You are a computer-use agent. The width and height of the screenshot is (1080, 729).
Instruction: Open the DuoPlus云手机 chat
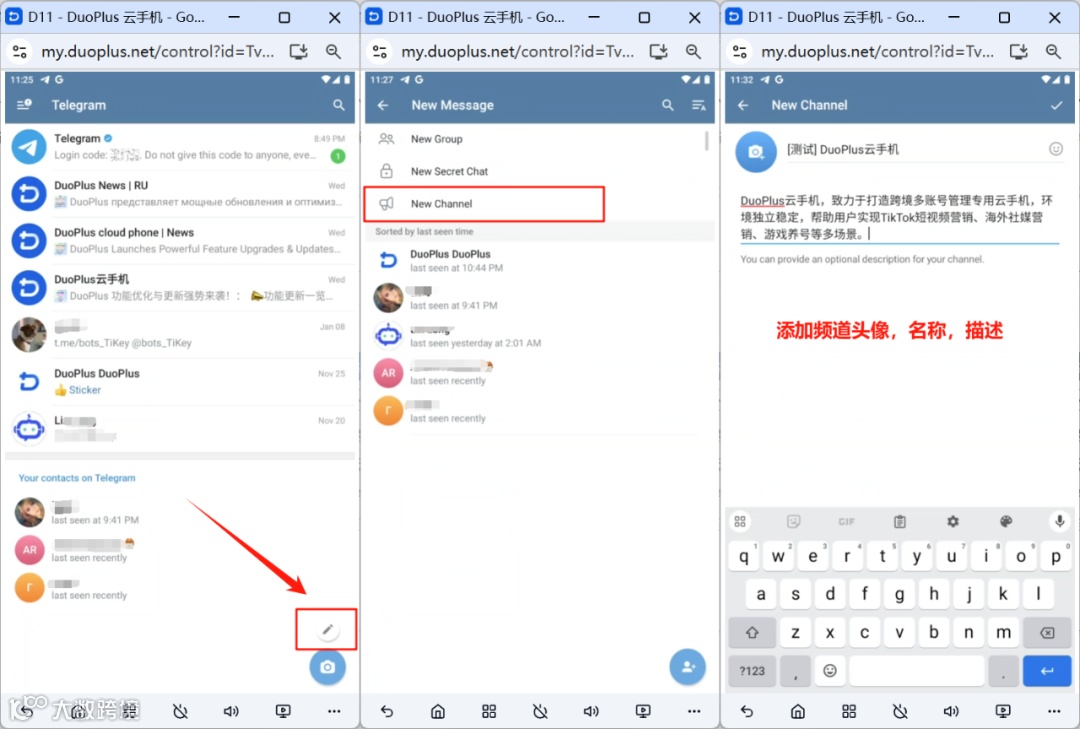[180, 287]
